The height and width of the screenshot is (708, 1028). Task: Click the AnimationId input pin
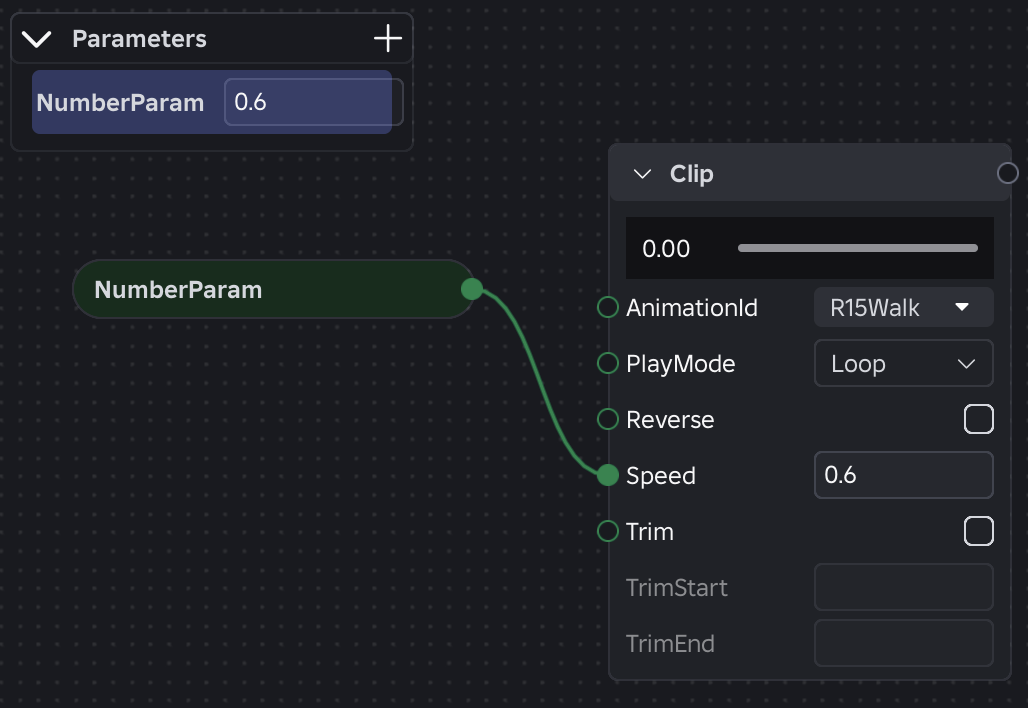pos(608,307)
